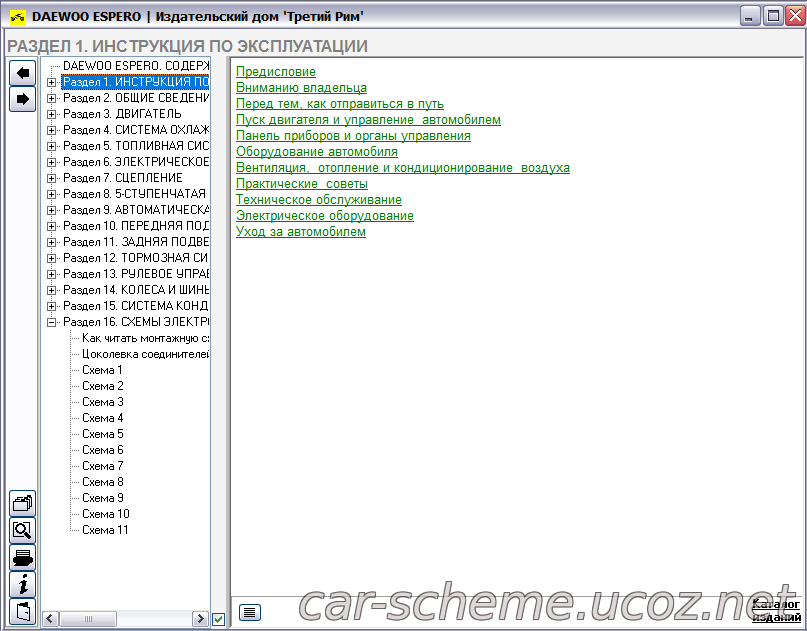
Task: Click the horizontal scrollbar thumb in tree
Action: click(x=88, y=618)
